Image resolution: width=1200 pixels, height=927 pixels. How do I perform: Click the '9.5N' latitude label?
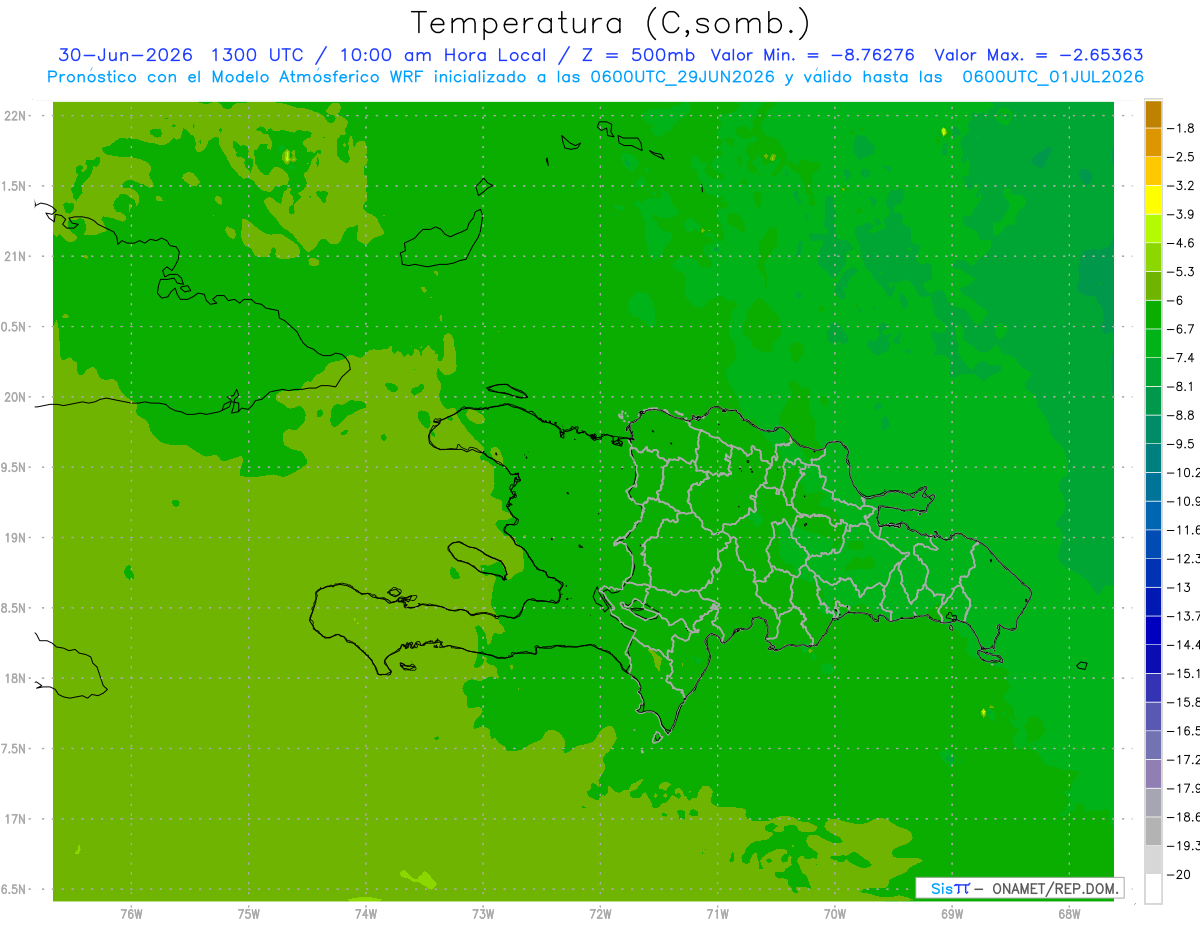pos(14,467)
